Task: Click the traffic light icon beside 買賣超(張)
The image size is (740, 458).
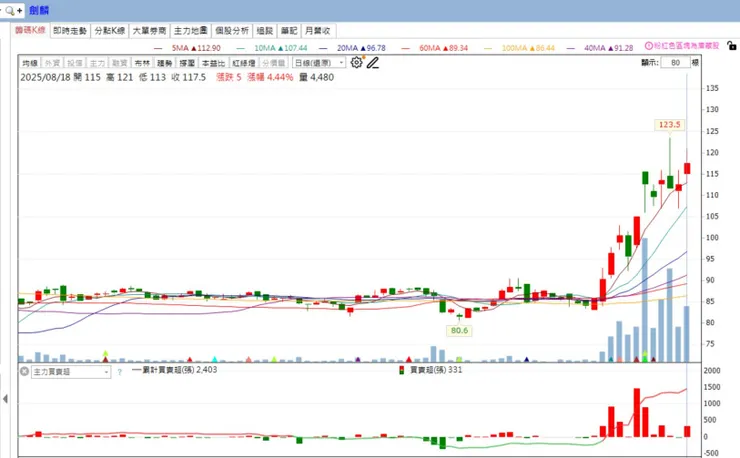Action: click(x=402, y=370)
